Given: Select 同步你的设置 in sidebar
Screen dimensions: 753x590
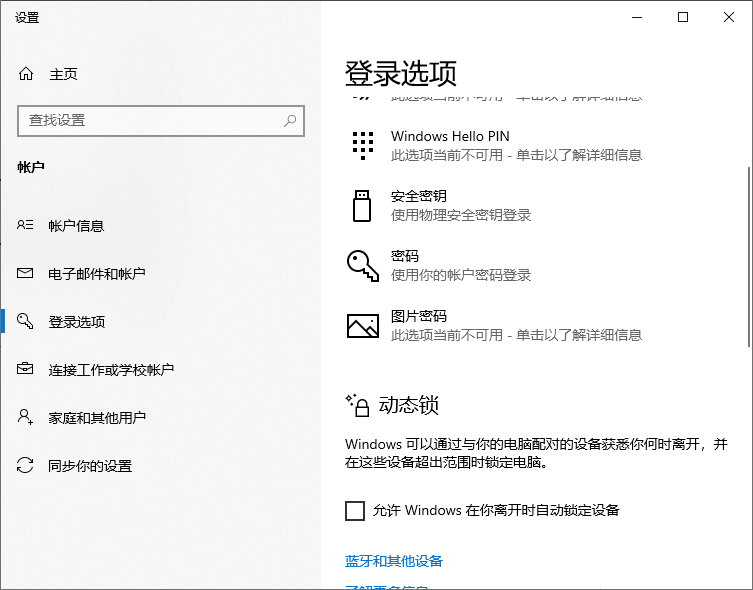Looking at the screenshot, I should pyautogui.click(x=90, y=466).
